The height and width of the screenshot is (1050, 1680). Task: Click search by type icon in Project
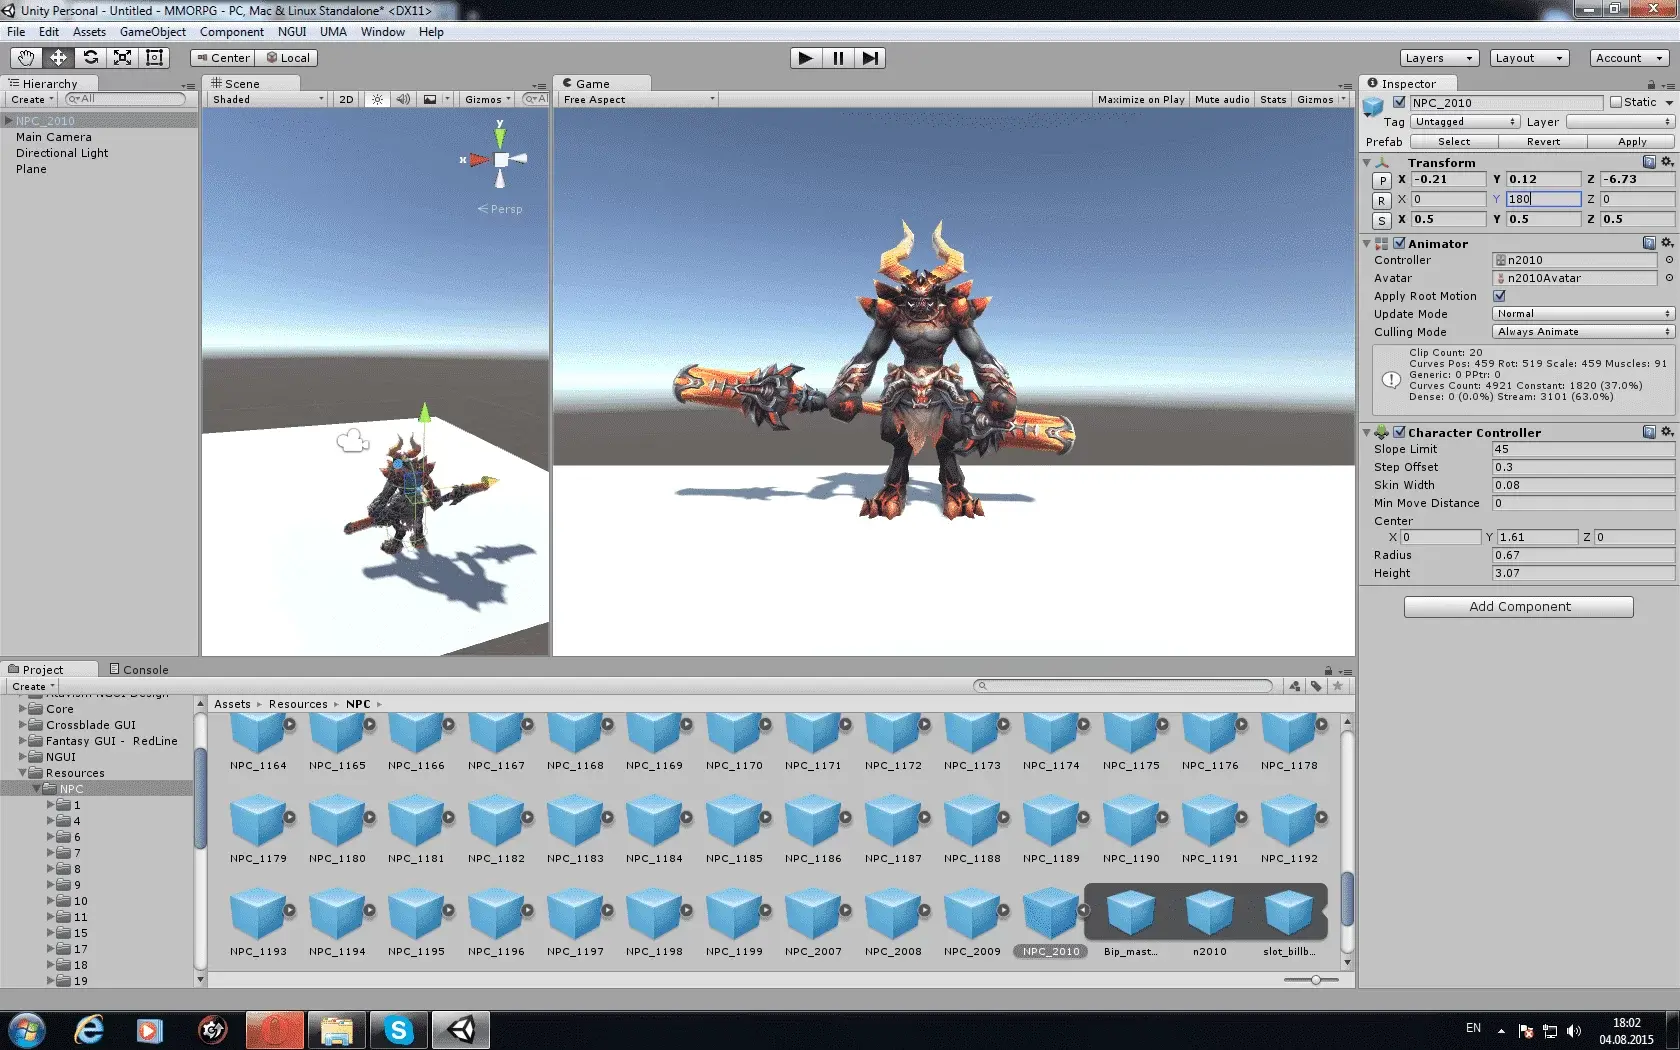click(x=1295, y=686)
